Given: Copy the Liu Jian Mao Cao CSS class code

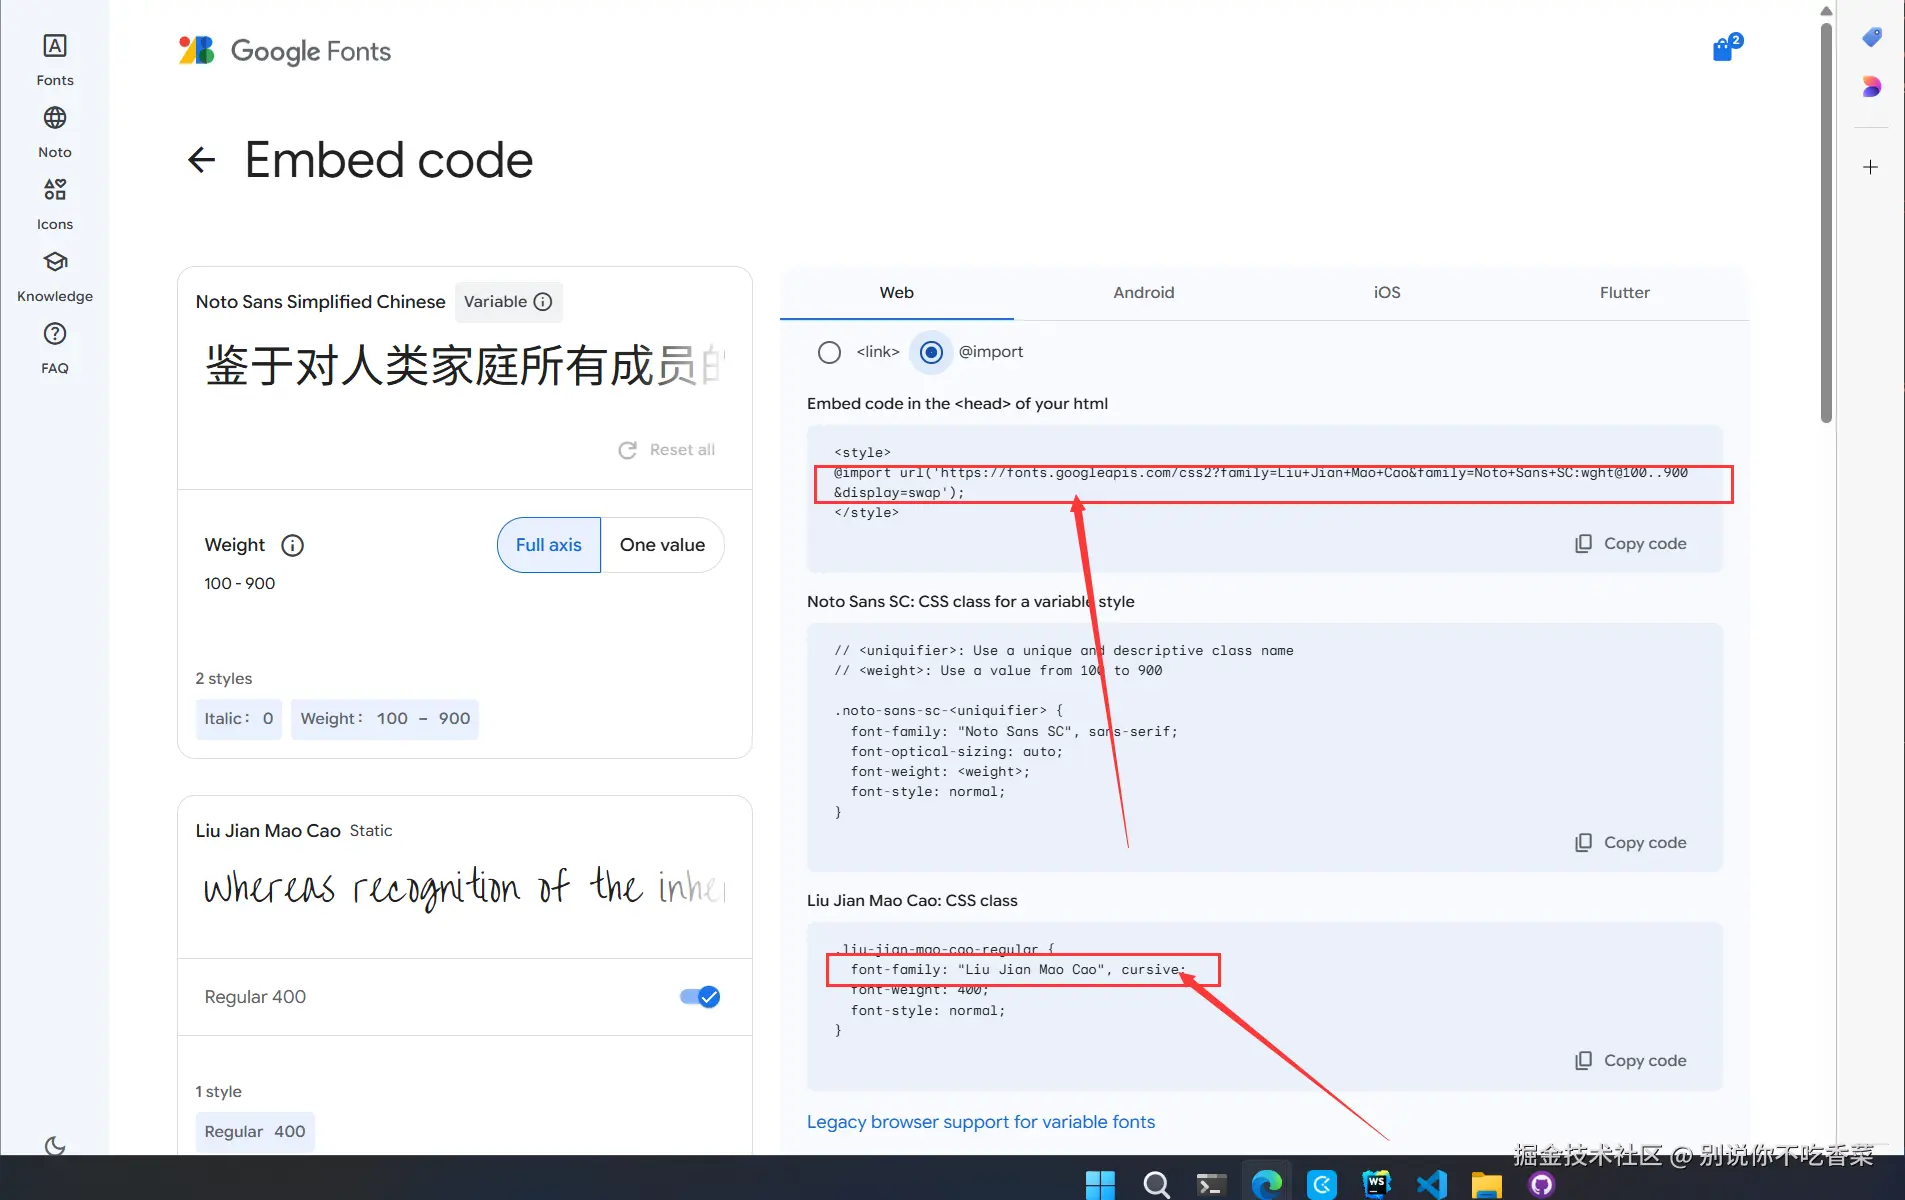Looking at the screenshot, I should pos(1631,1061).
